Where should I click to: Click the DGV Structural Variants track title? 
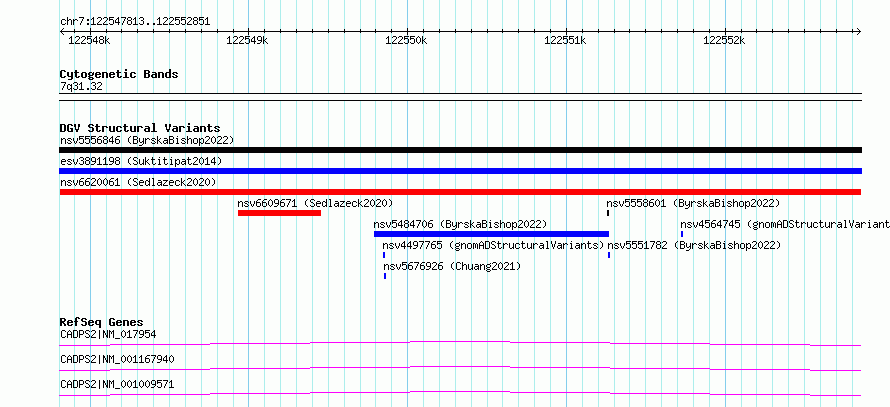[x=140, y=128]
